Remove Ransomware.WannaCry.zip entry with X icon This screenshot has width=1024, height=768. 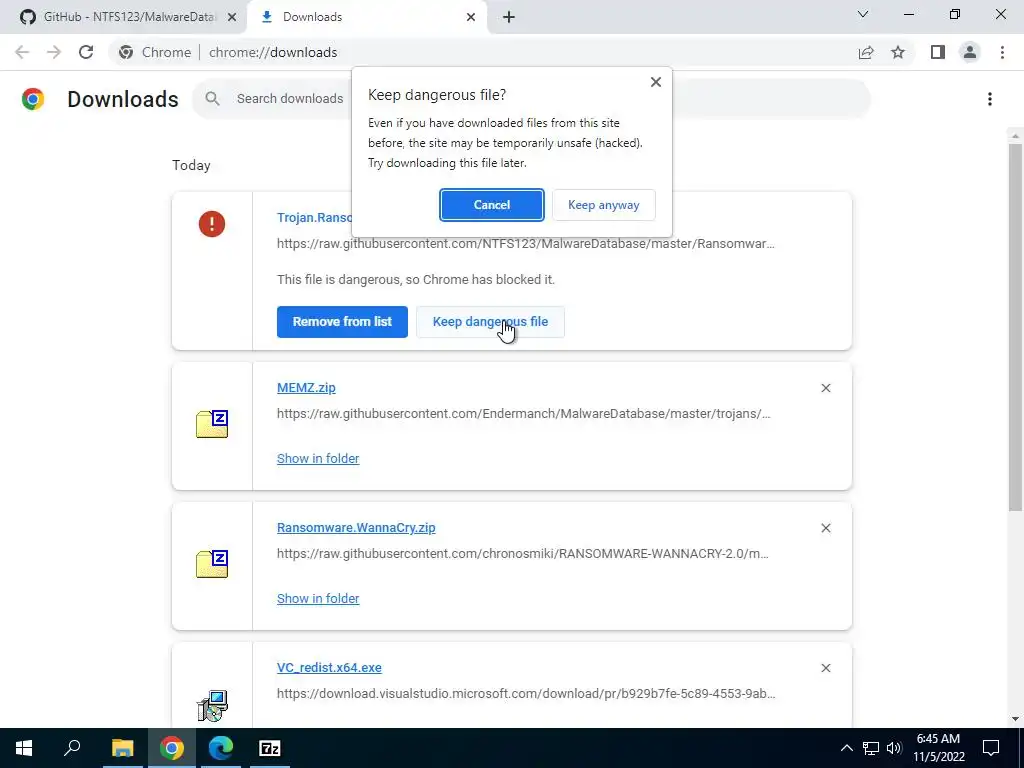825,528
